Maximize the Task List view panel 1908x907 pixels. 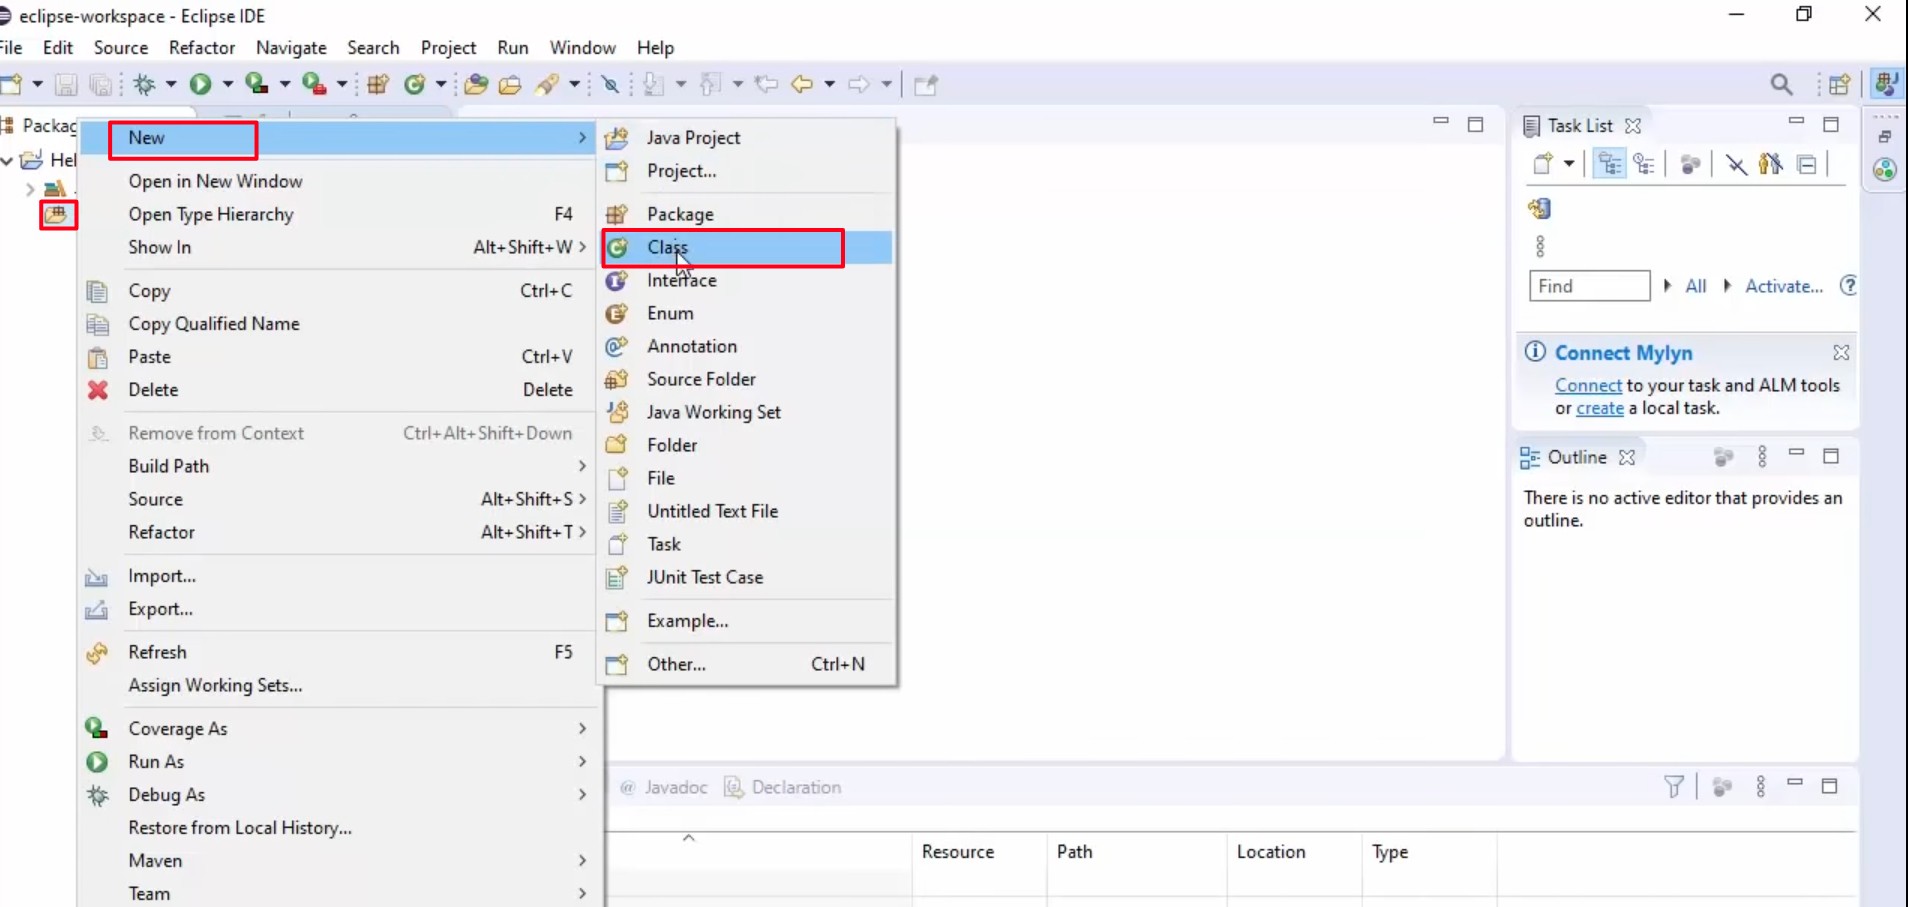point(1831,124)
